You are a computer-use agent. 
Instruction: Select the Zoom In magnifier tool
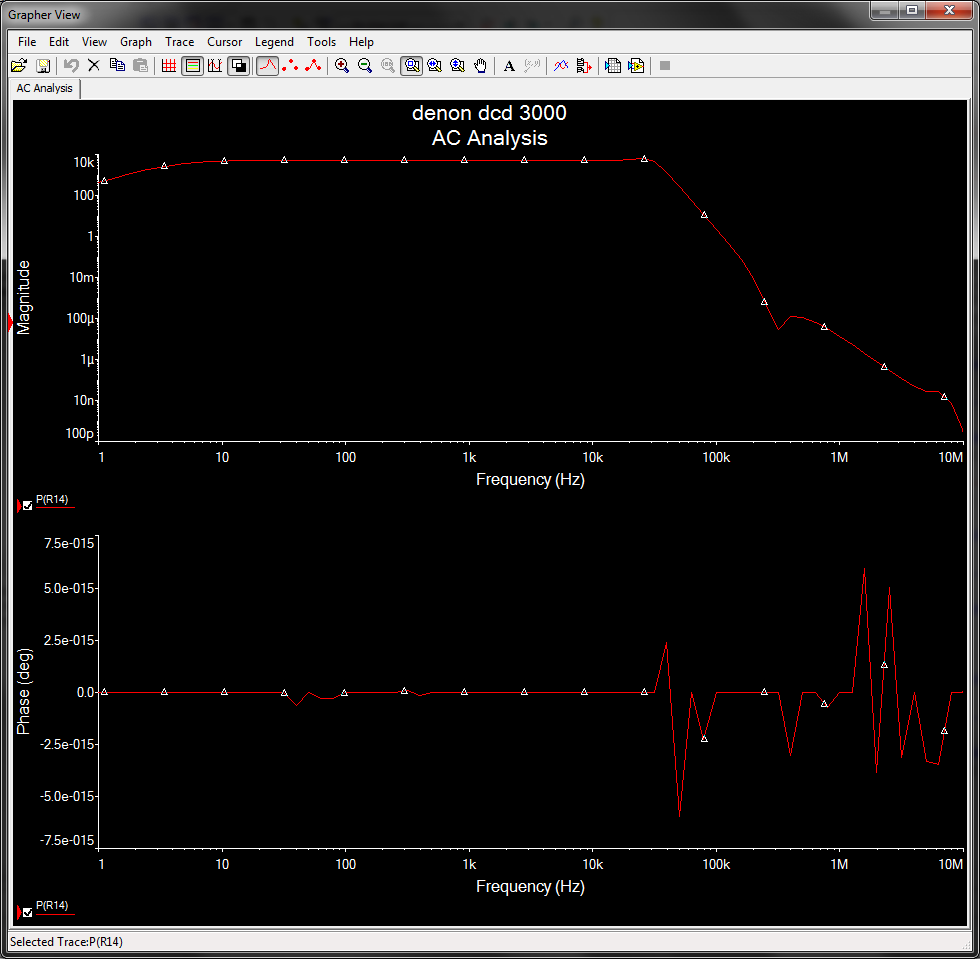[x=342, y=66]
